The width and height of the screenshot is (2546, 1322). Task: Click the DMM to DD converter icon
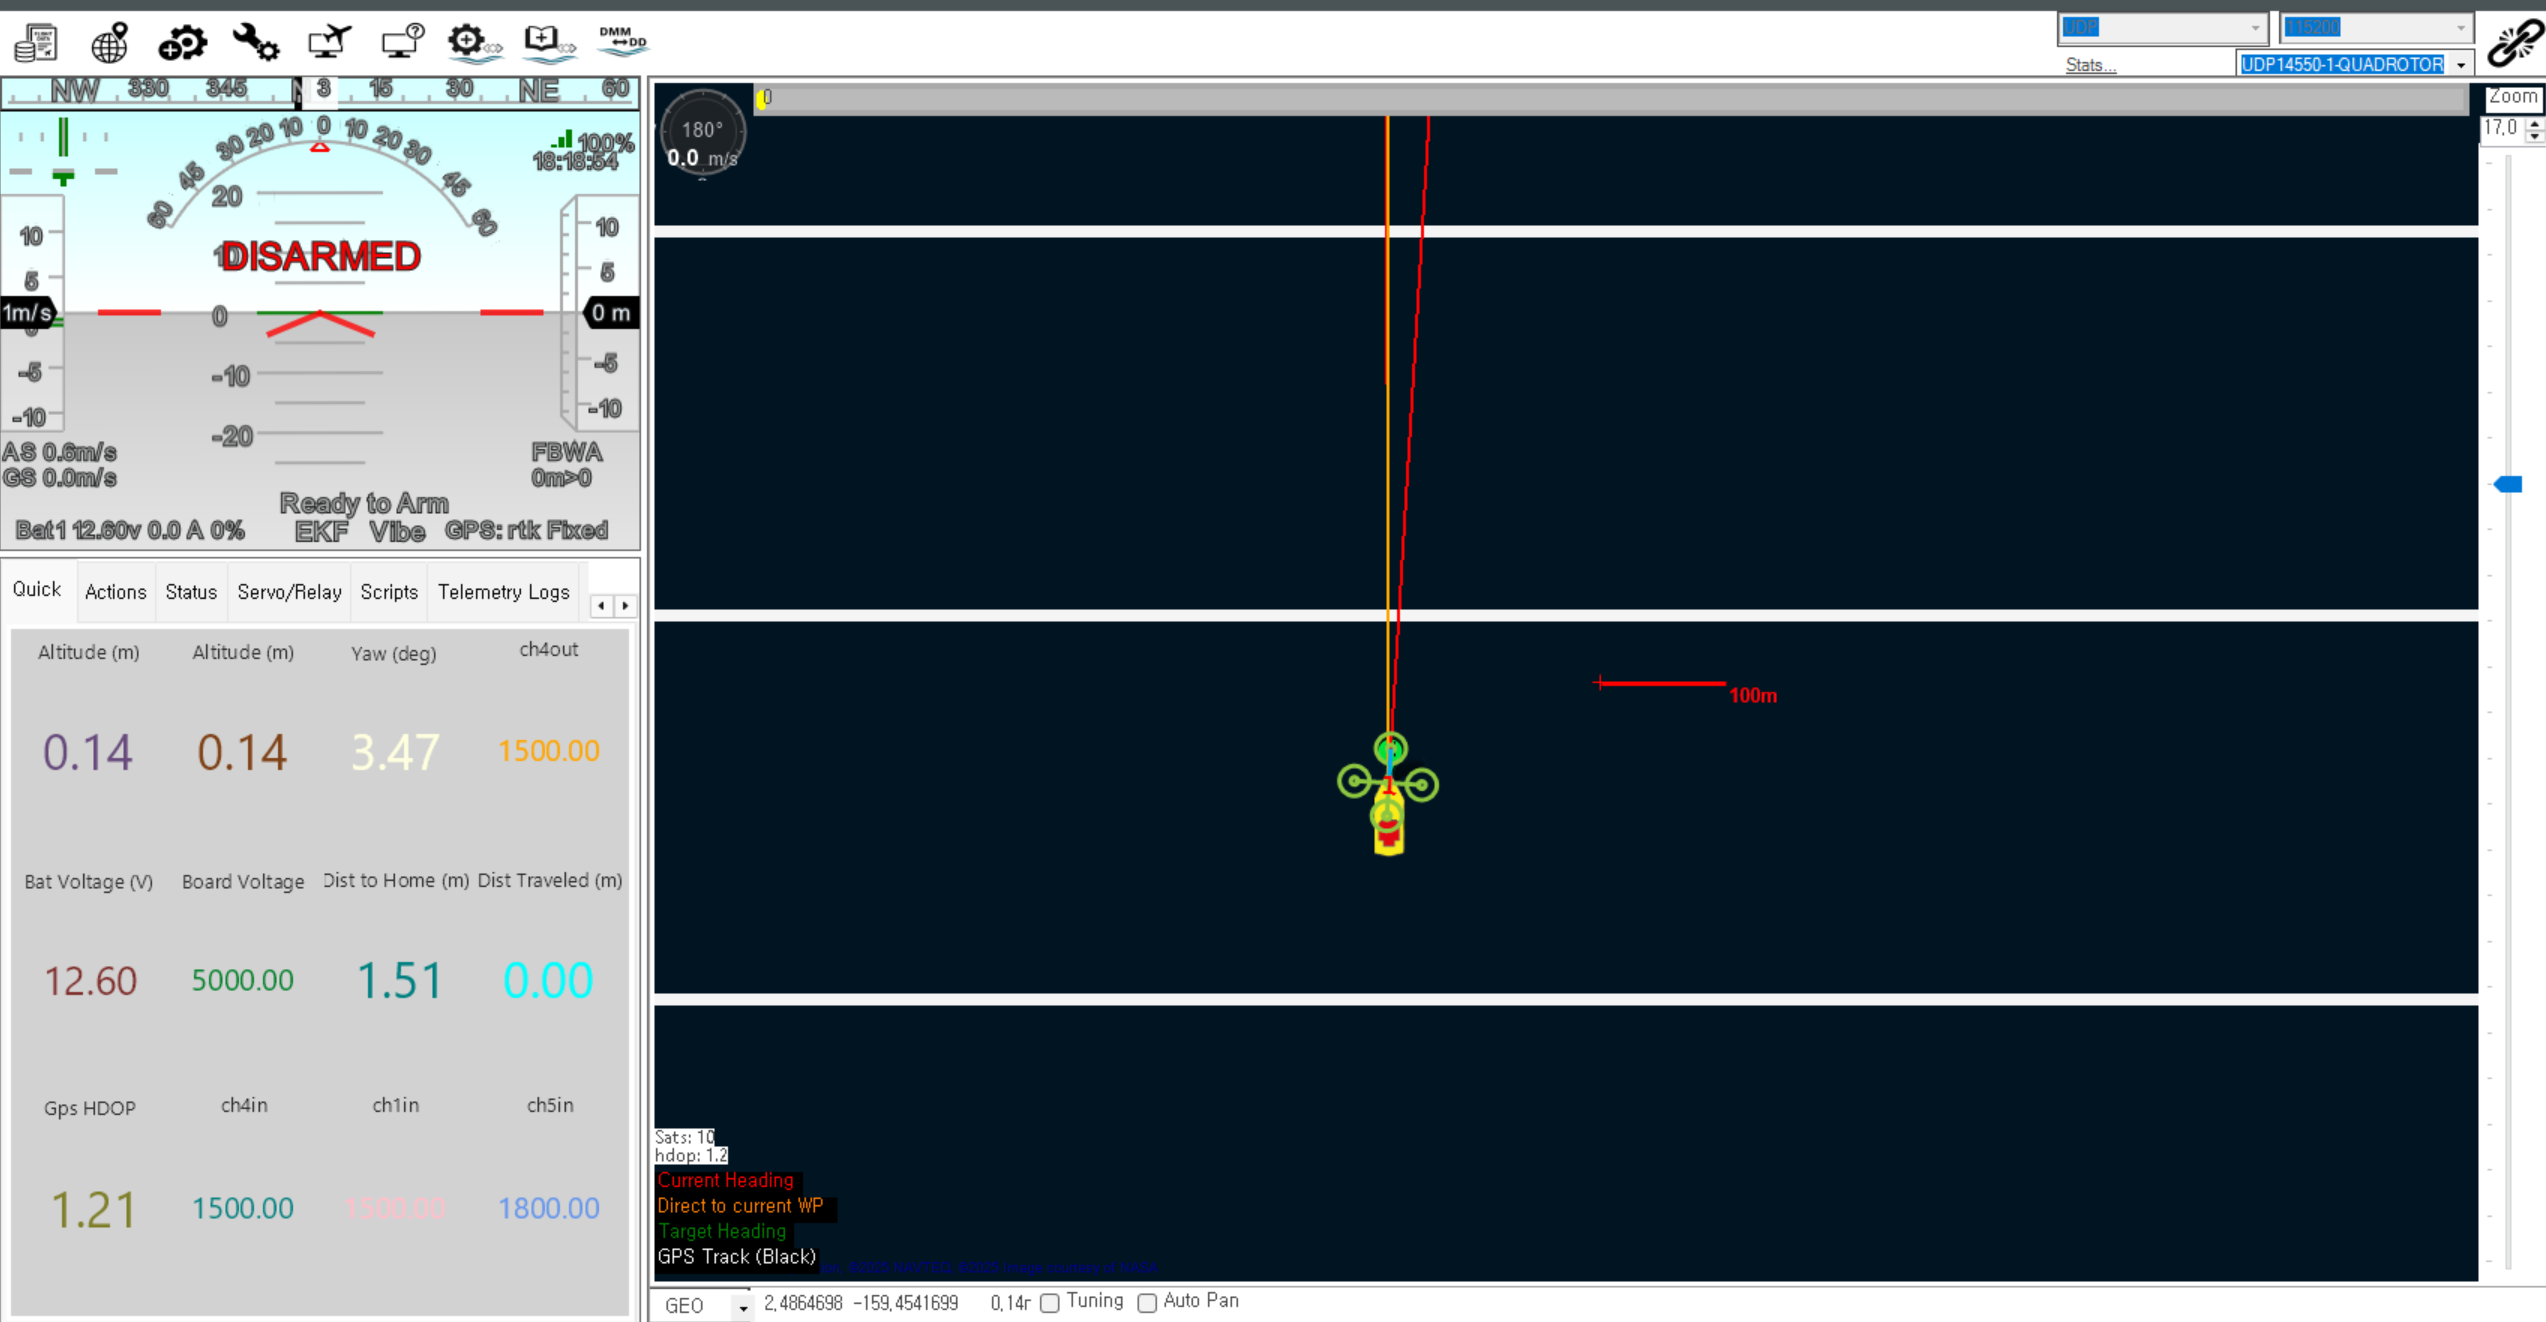point(622,41)
